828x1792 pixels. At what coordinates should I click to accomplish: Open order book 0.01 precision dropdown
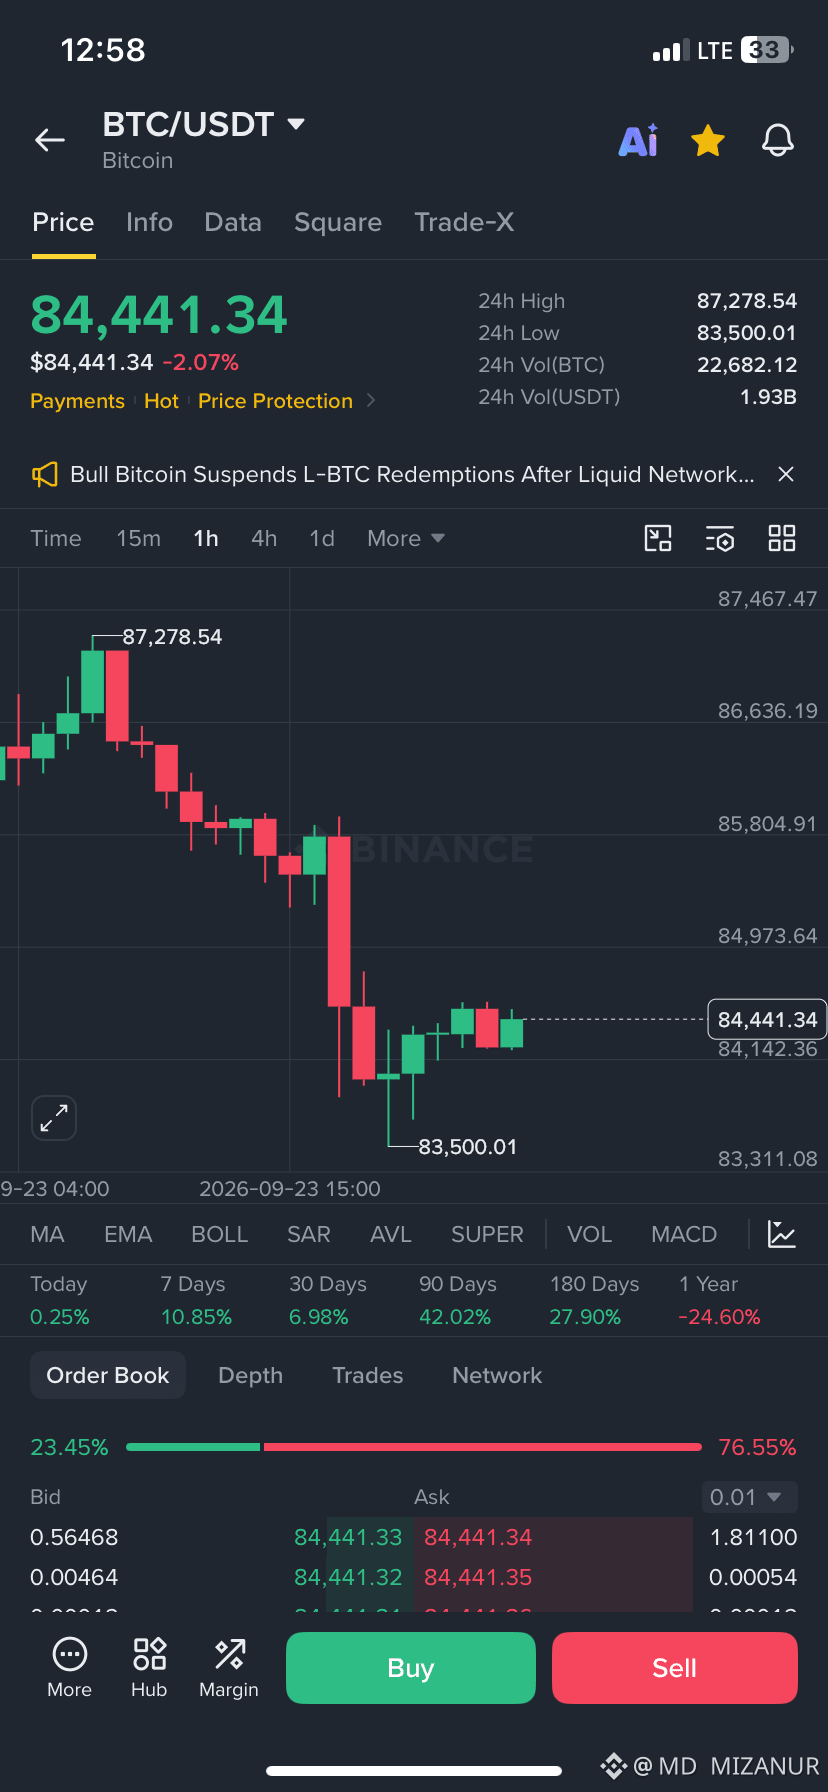[749, 1497]
